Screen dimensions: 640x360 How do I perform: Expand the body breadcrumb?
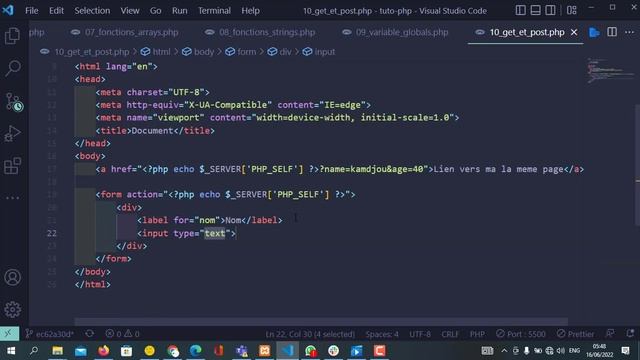tap(204, 52)
